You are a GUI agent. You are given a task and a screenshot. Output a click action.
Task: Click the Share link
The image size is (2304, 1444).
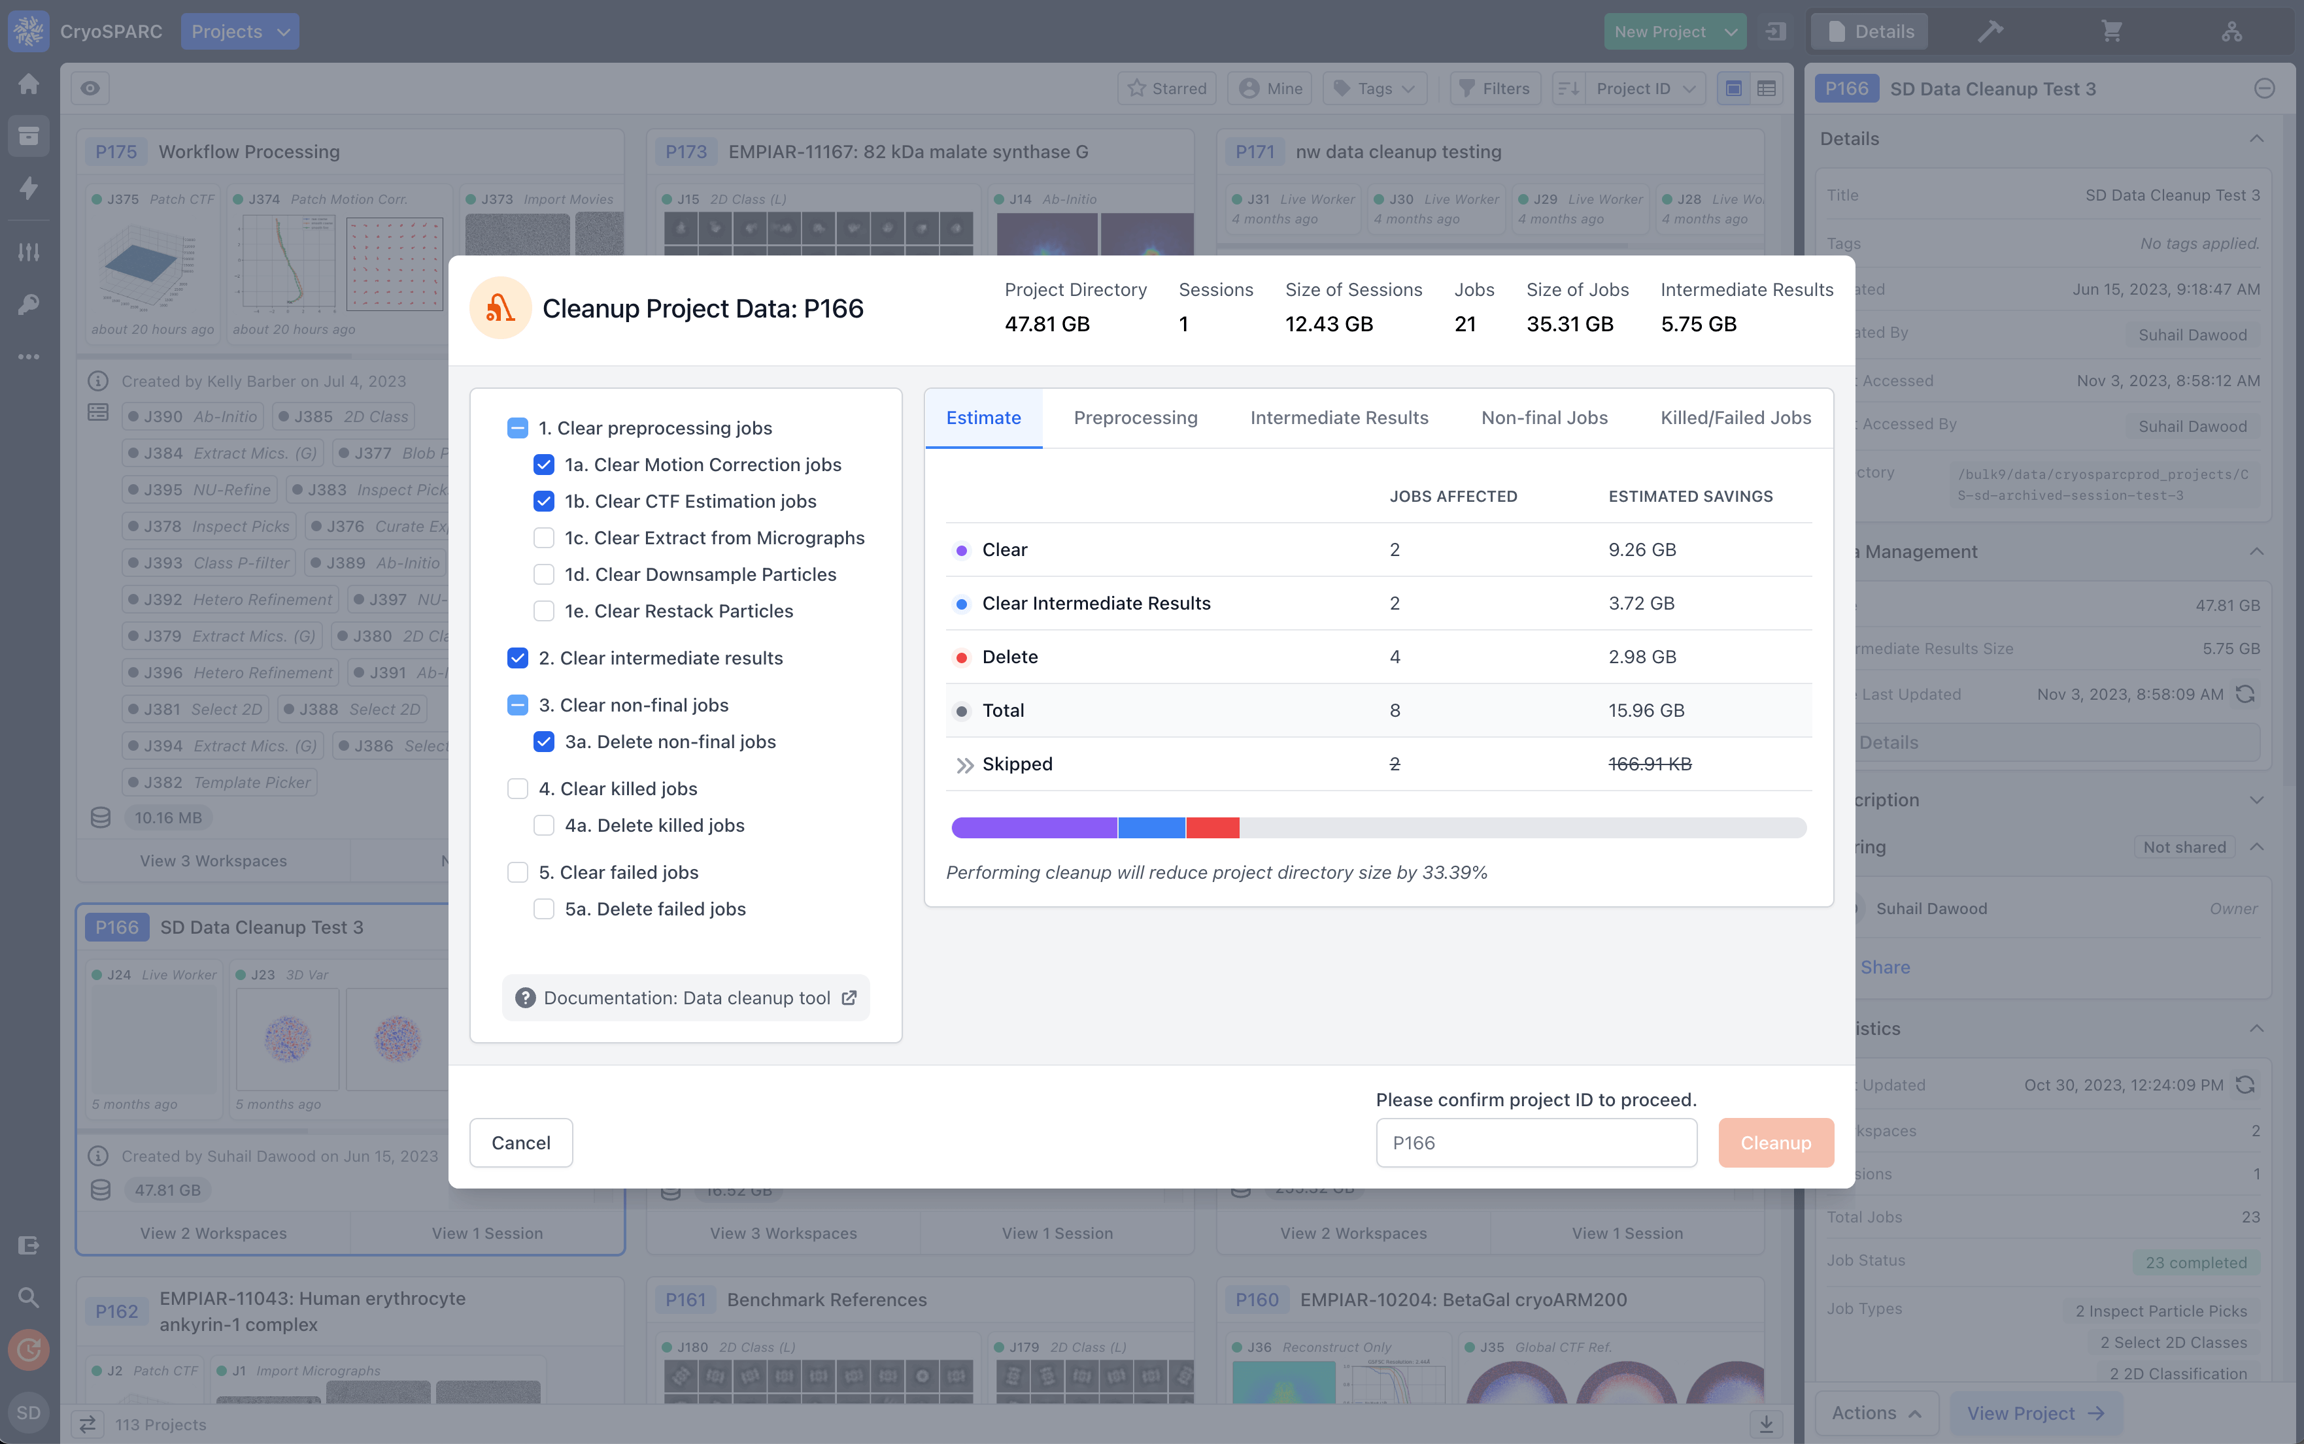(1885, 967)
